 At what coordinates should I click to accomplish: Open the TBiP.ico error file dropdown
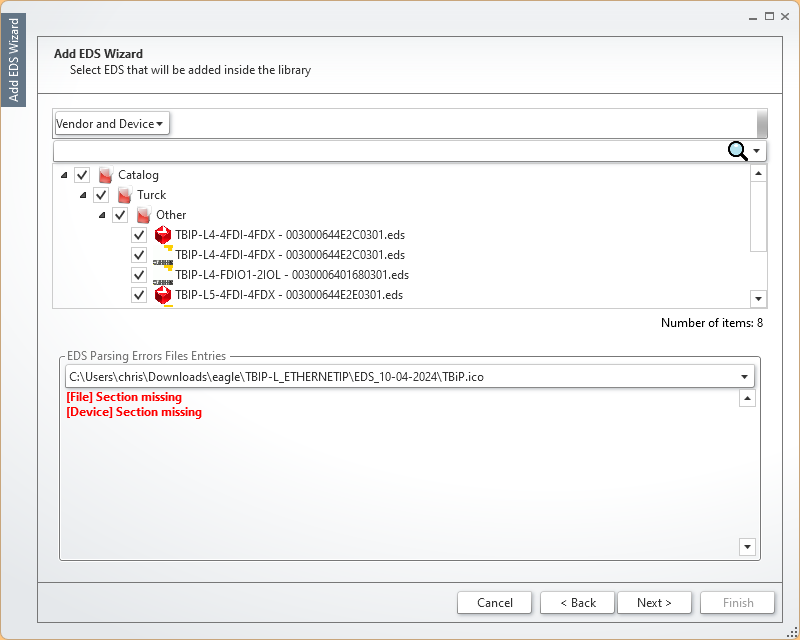744,377
